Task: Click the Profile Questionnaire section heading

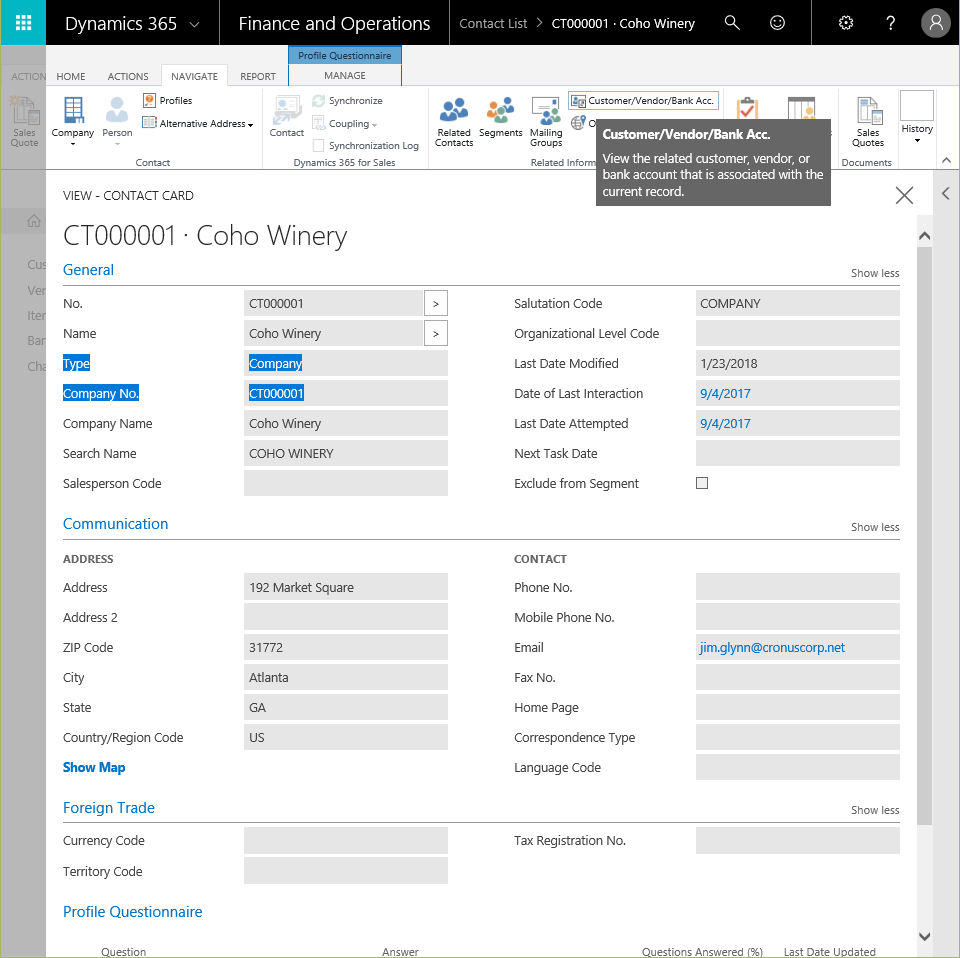Action: coord(132,911)
